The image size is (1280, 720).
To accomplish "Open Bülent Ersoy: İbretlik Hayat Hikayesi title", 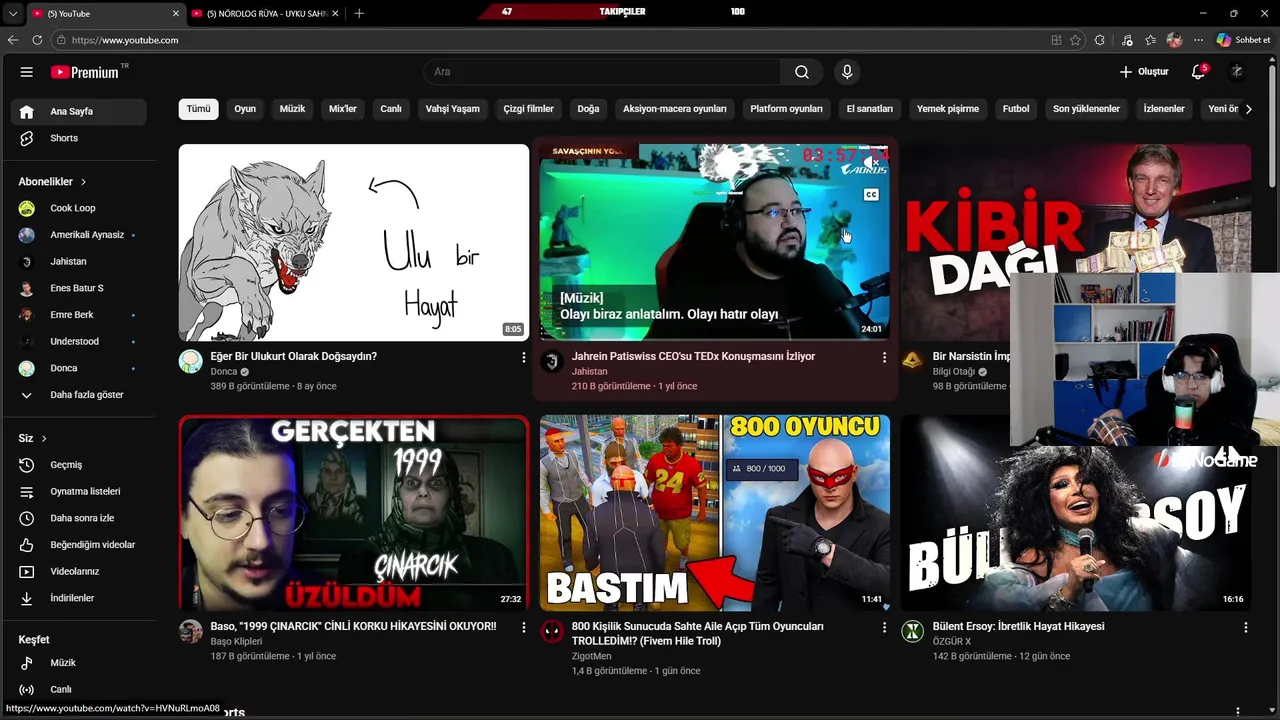I will pyautogui.click(x=1018, y=626).
